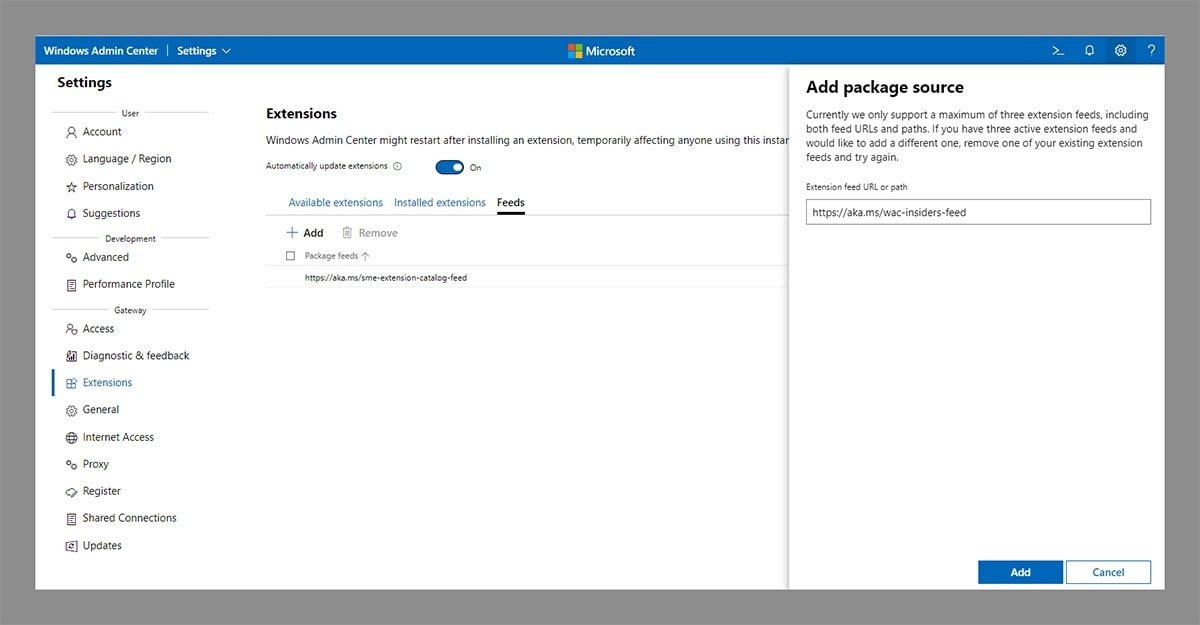Click the Microsoft logo
This screenshot has height=625, width=1200.
pyautogui.click(x=600, y=50)
